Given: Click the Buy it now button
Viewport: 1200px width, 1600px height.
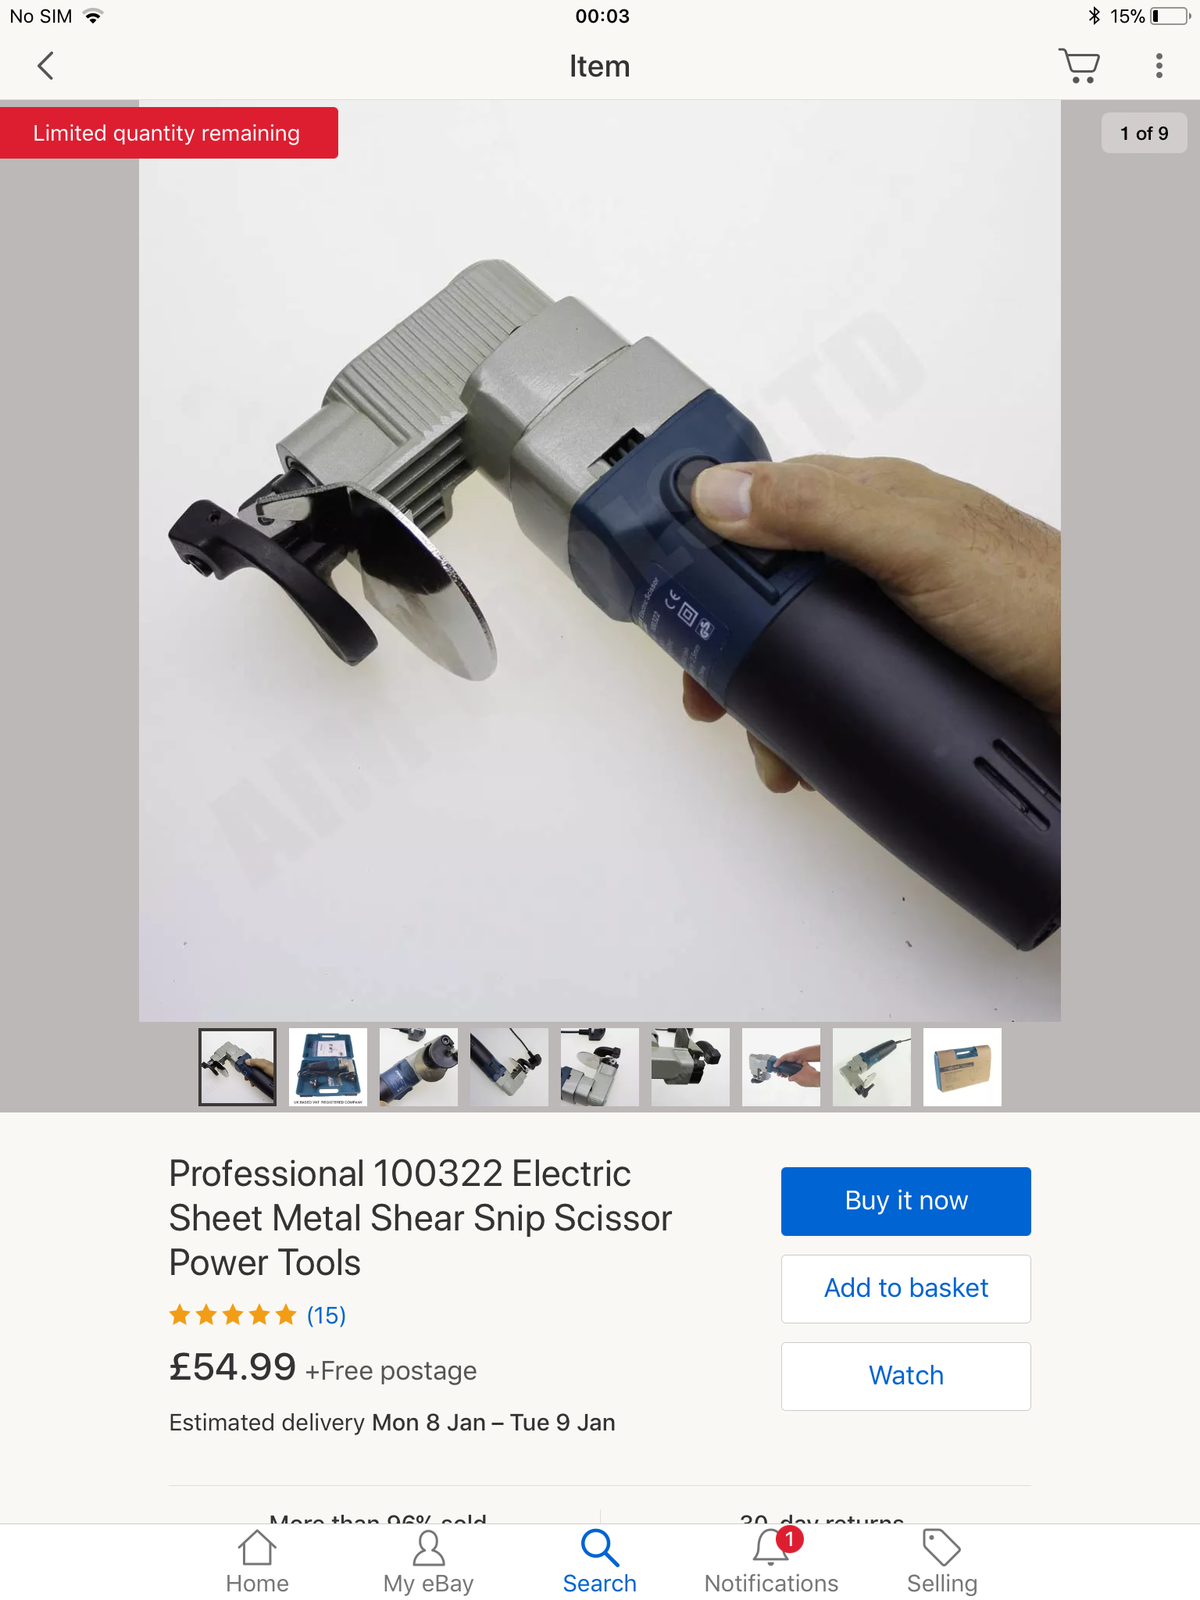Looking at the screenshot, I should coord(906,1201).
